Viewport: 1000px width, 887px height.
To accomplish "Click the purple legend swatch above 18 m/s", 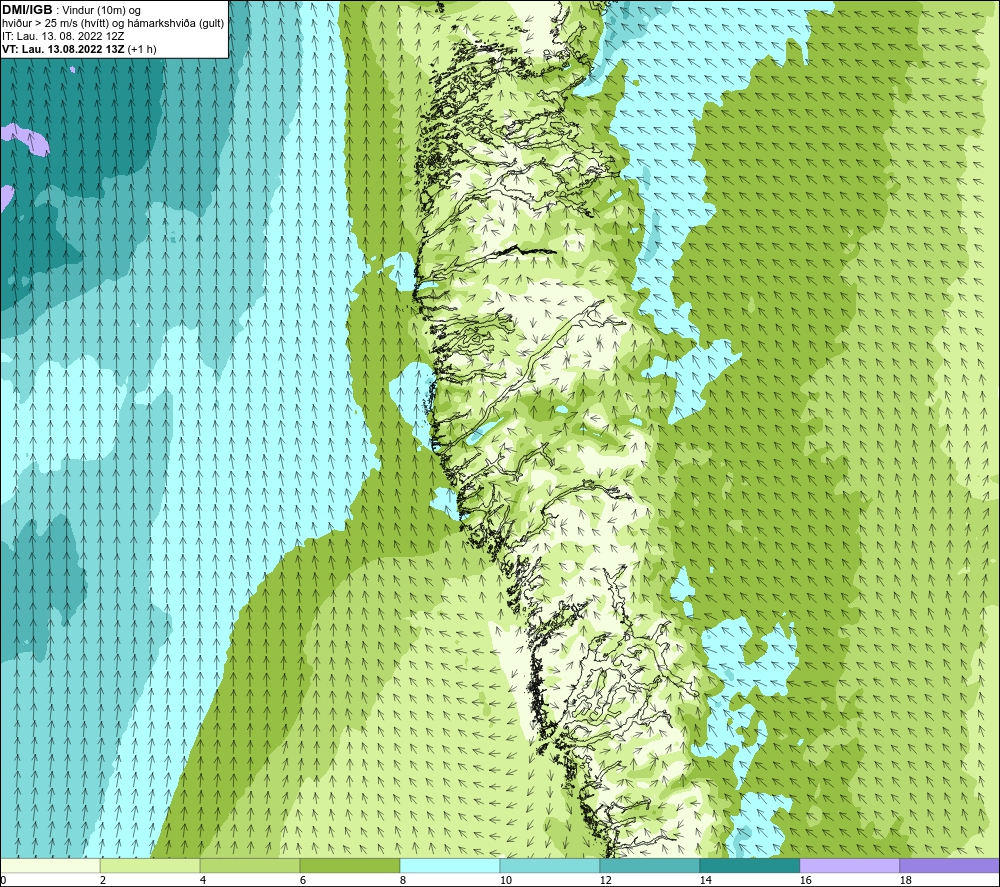I will click(x=949, y=865).
